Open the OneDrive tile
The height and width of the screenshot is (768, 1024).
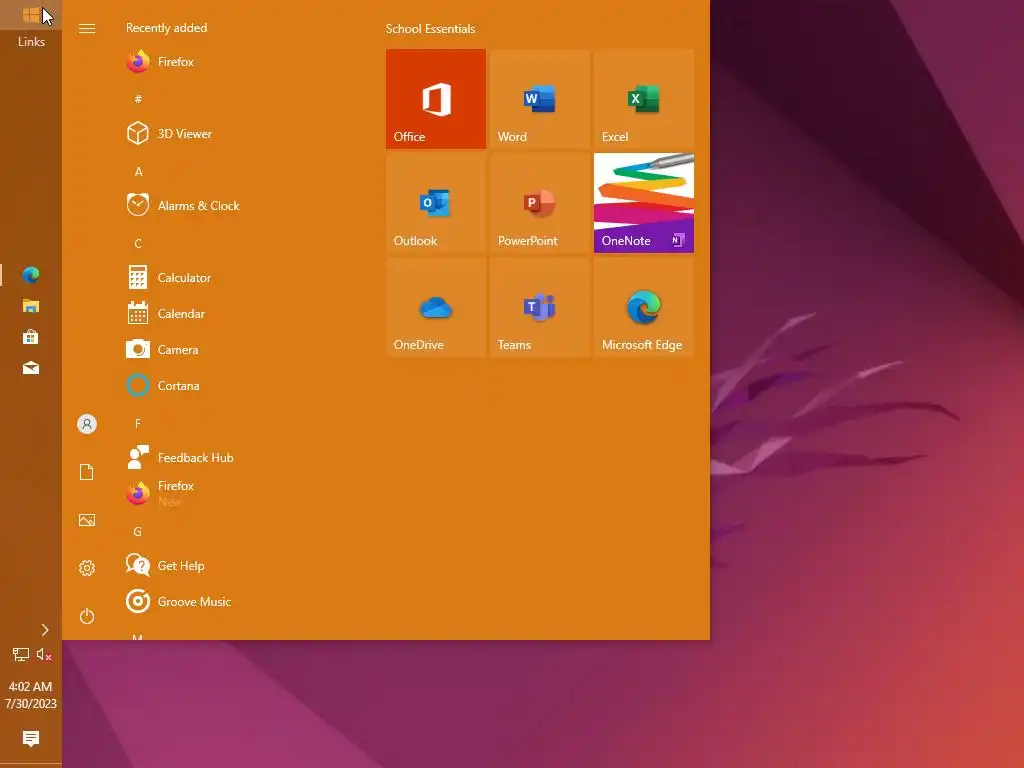tap(436, 306)
